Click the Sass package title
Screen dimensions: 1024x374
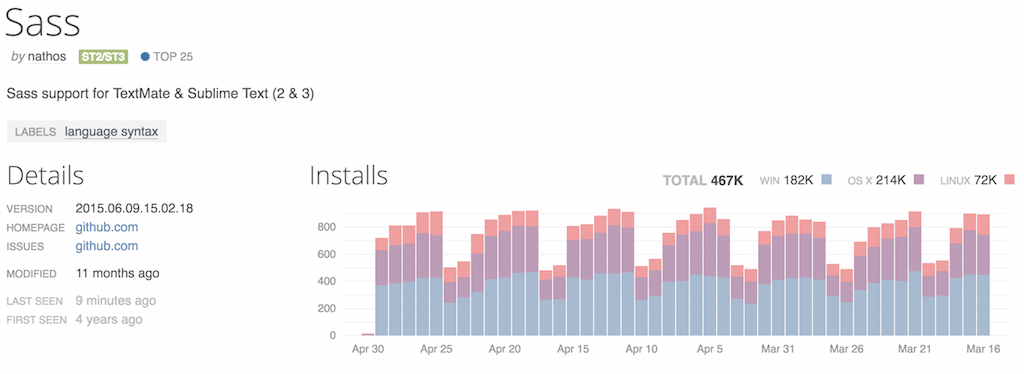point(43,23)
